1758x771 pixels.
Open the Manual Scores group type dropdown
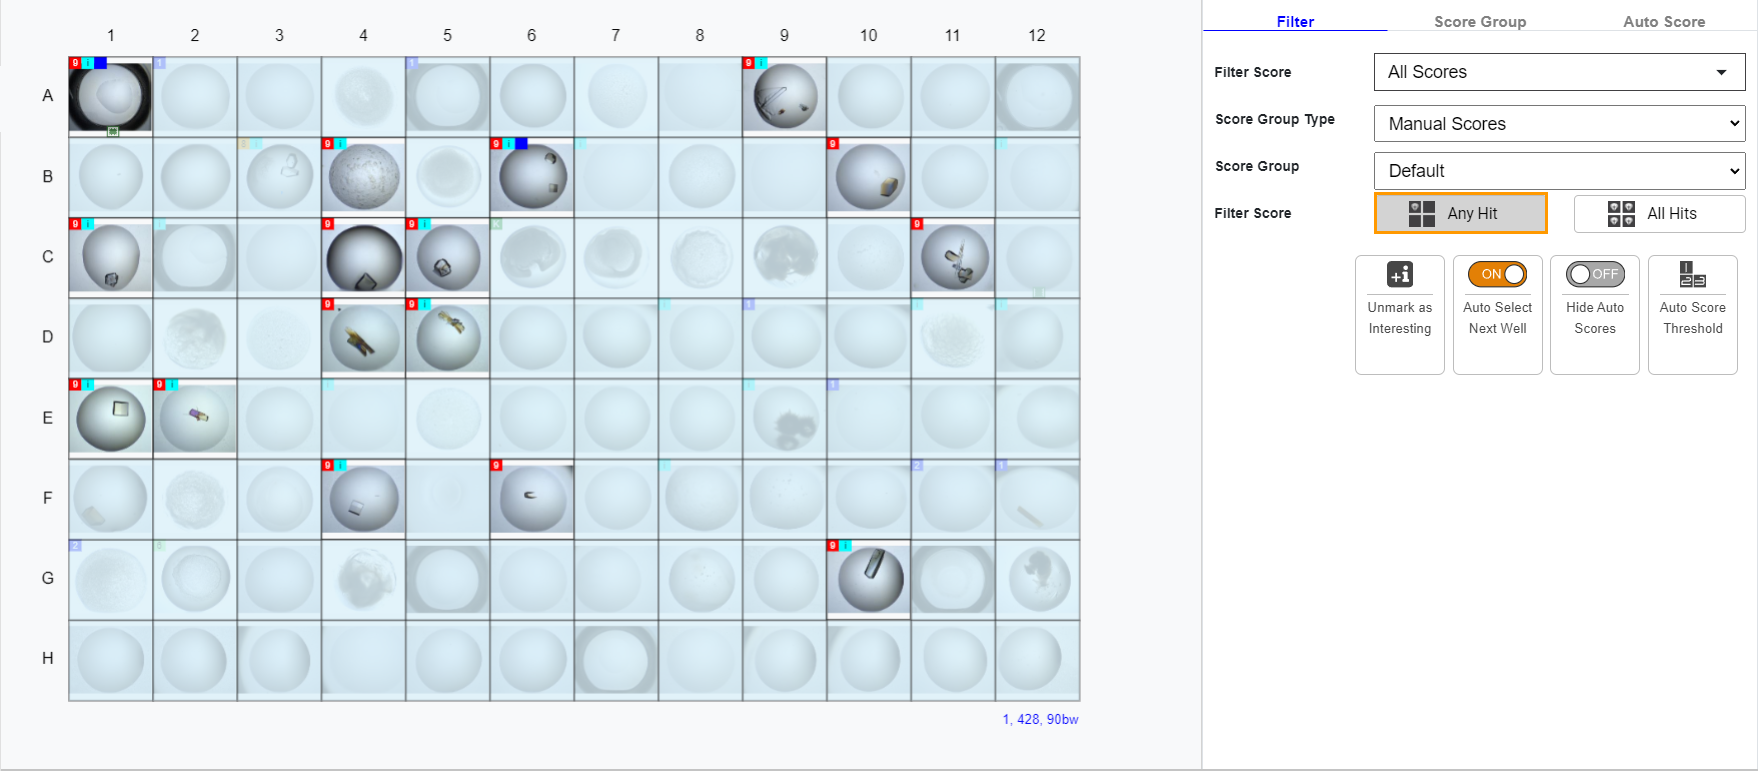point(1559,124)
